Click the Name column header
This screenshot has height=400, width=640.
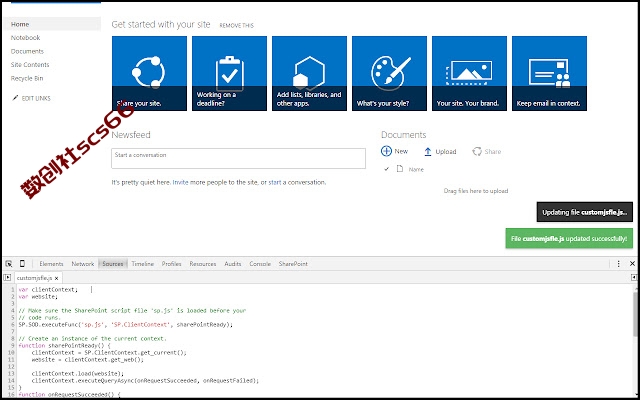point(416,169)
